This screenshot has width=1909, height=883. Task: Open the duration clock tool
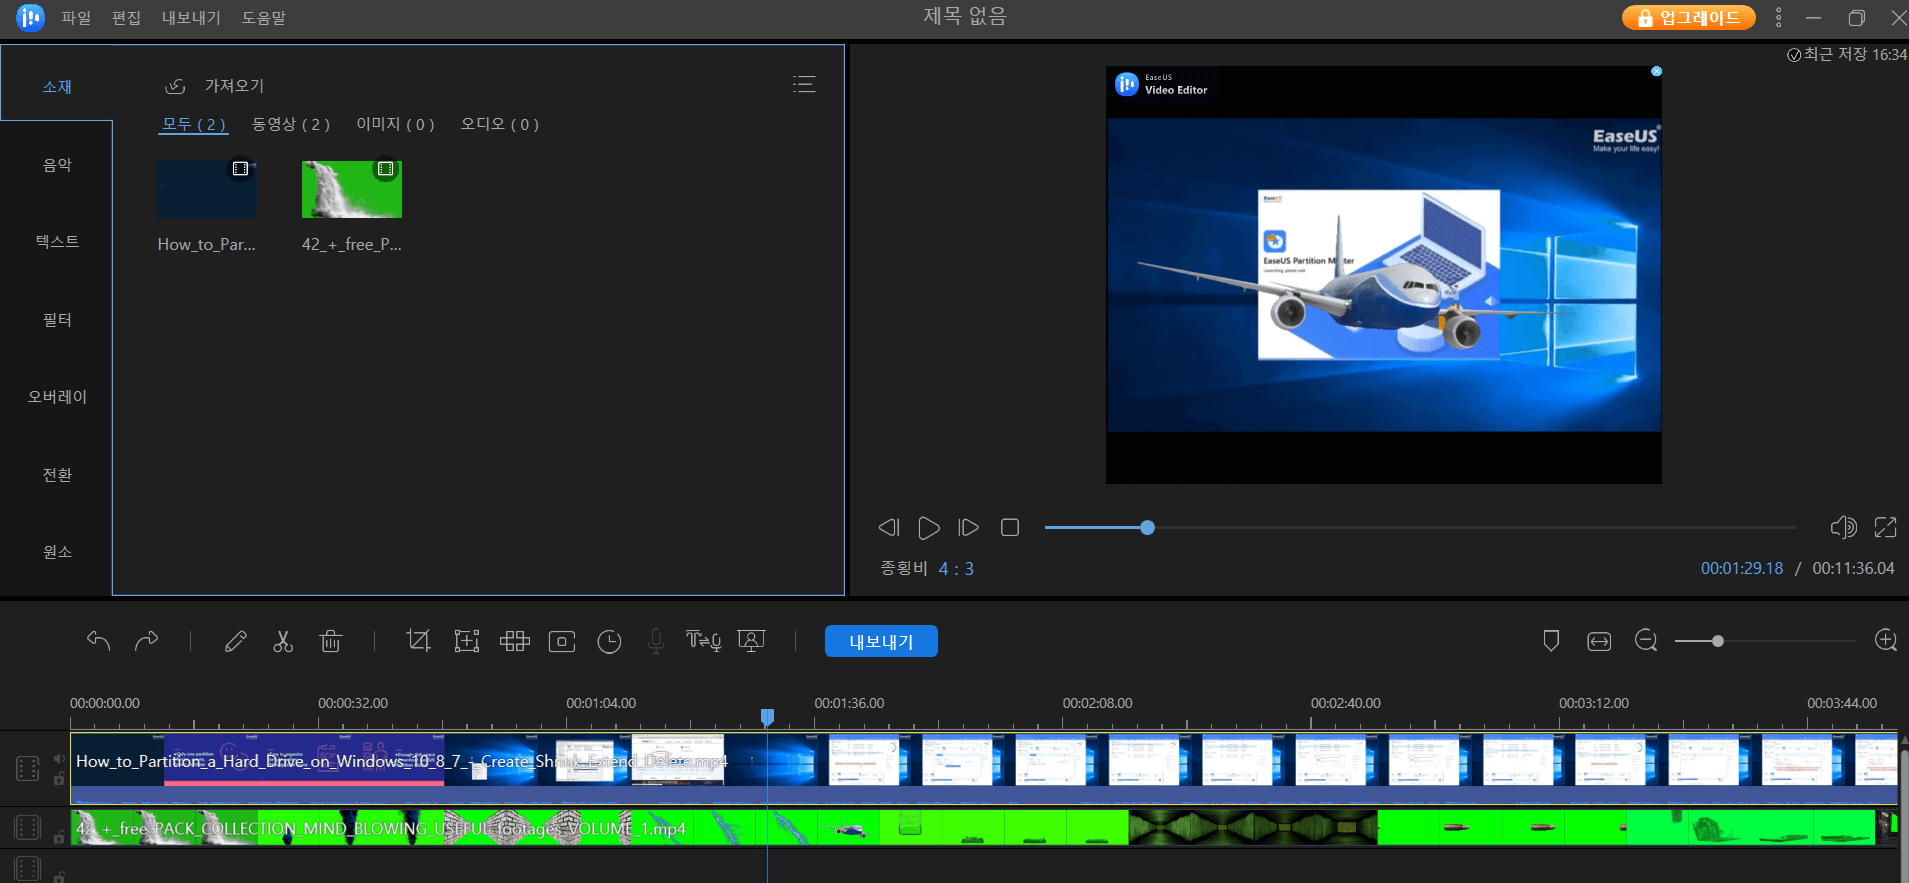pos(609,641)
